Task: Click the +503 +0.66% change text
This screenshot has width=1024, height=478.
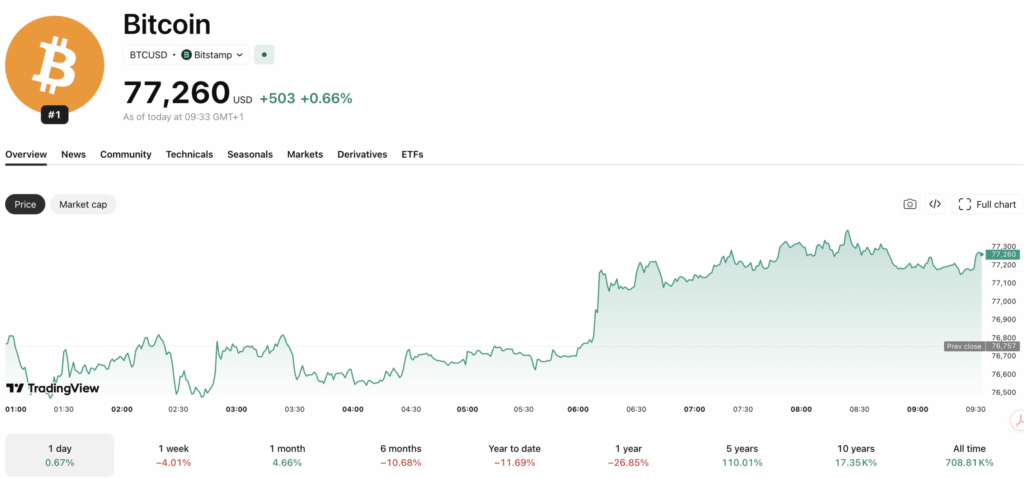Action: click(306, 99)
